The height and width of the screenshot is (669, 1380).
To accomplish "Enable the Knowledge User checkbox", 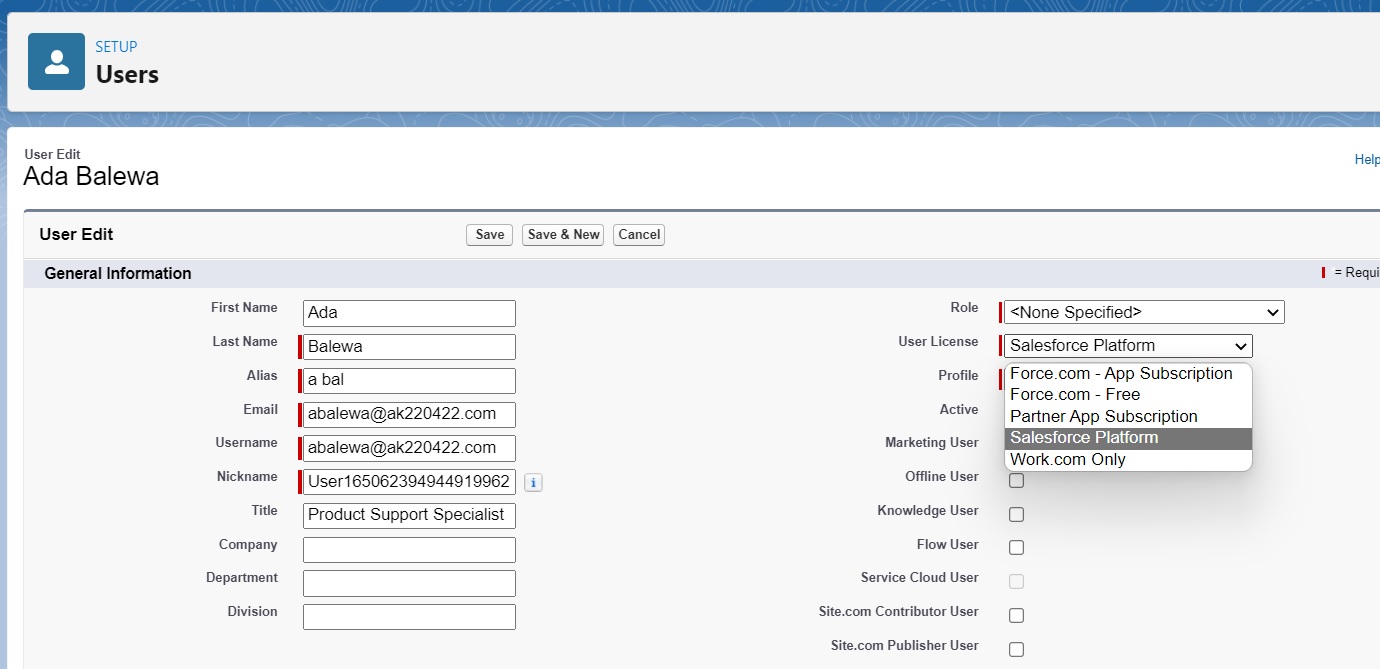I will point(1016,514).
